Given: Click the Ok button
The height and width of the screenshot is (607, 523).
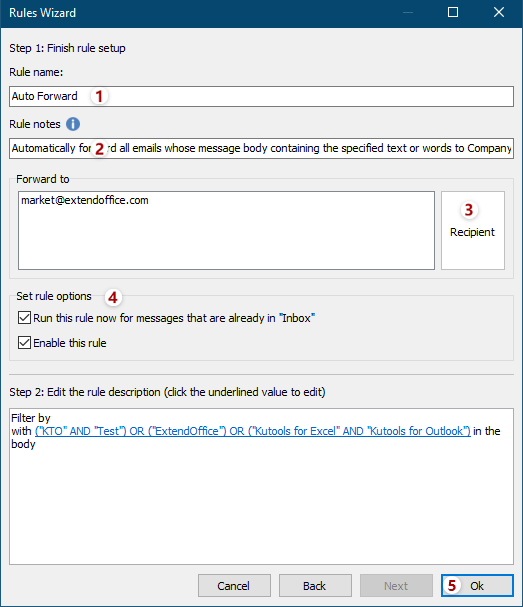Looking at the screenshot, I should coord(477,586).
